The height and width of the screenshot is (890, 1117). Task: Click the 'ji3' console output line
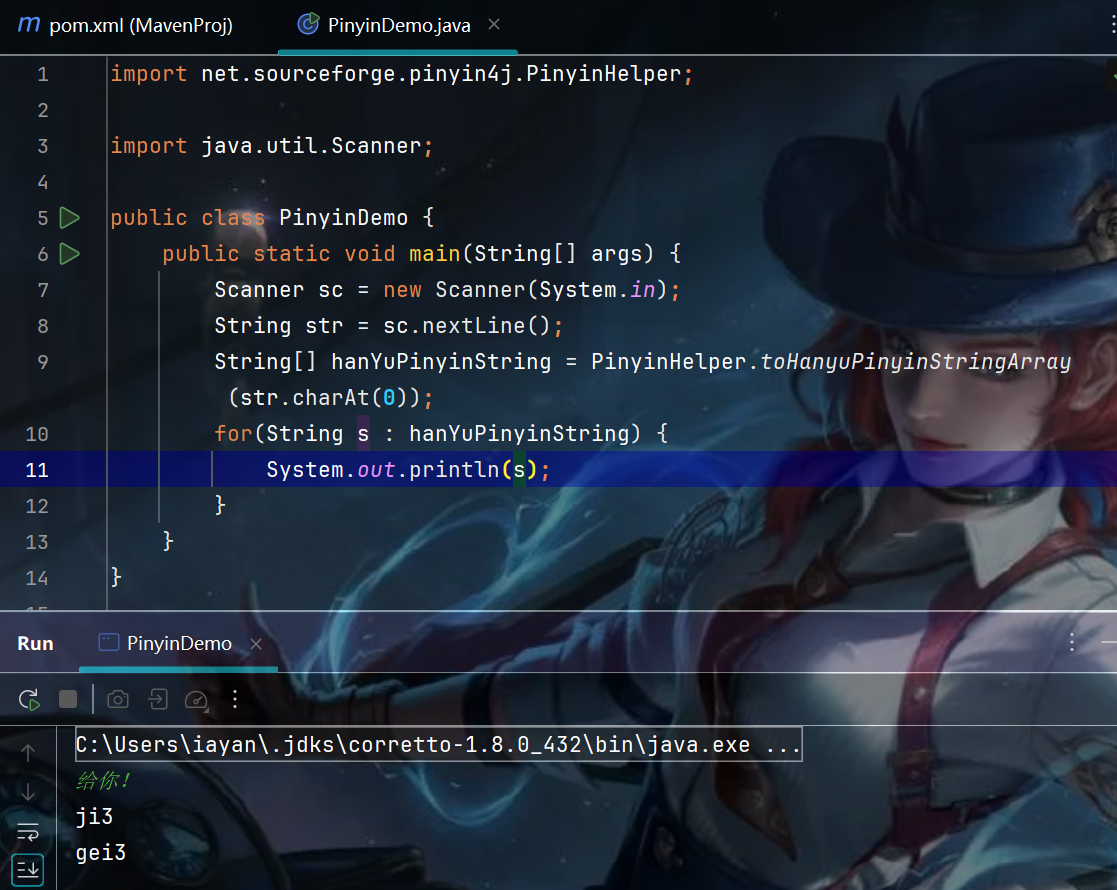pyautogui.click(x=95, y=817)
